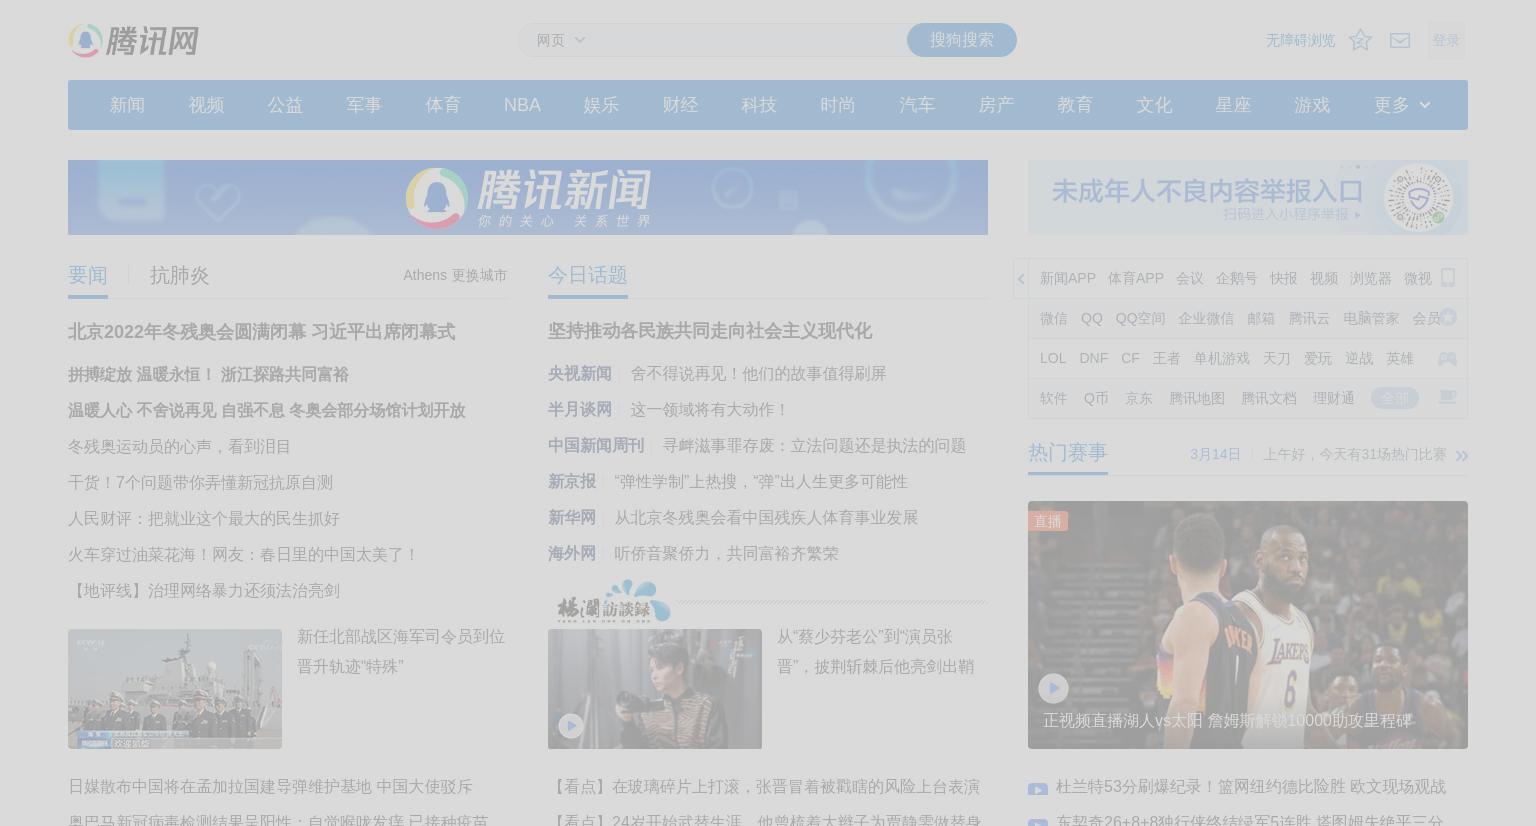
Task: Open '舍不得说再见！他们的故事值得刷屏'
Action: click(x=758, y=373)
